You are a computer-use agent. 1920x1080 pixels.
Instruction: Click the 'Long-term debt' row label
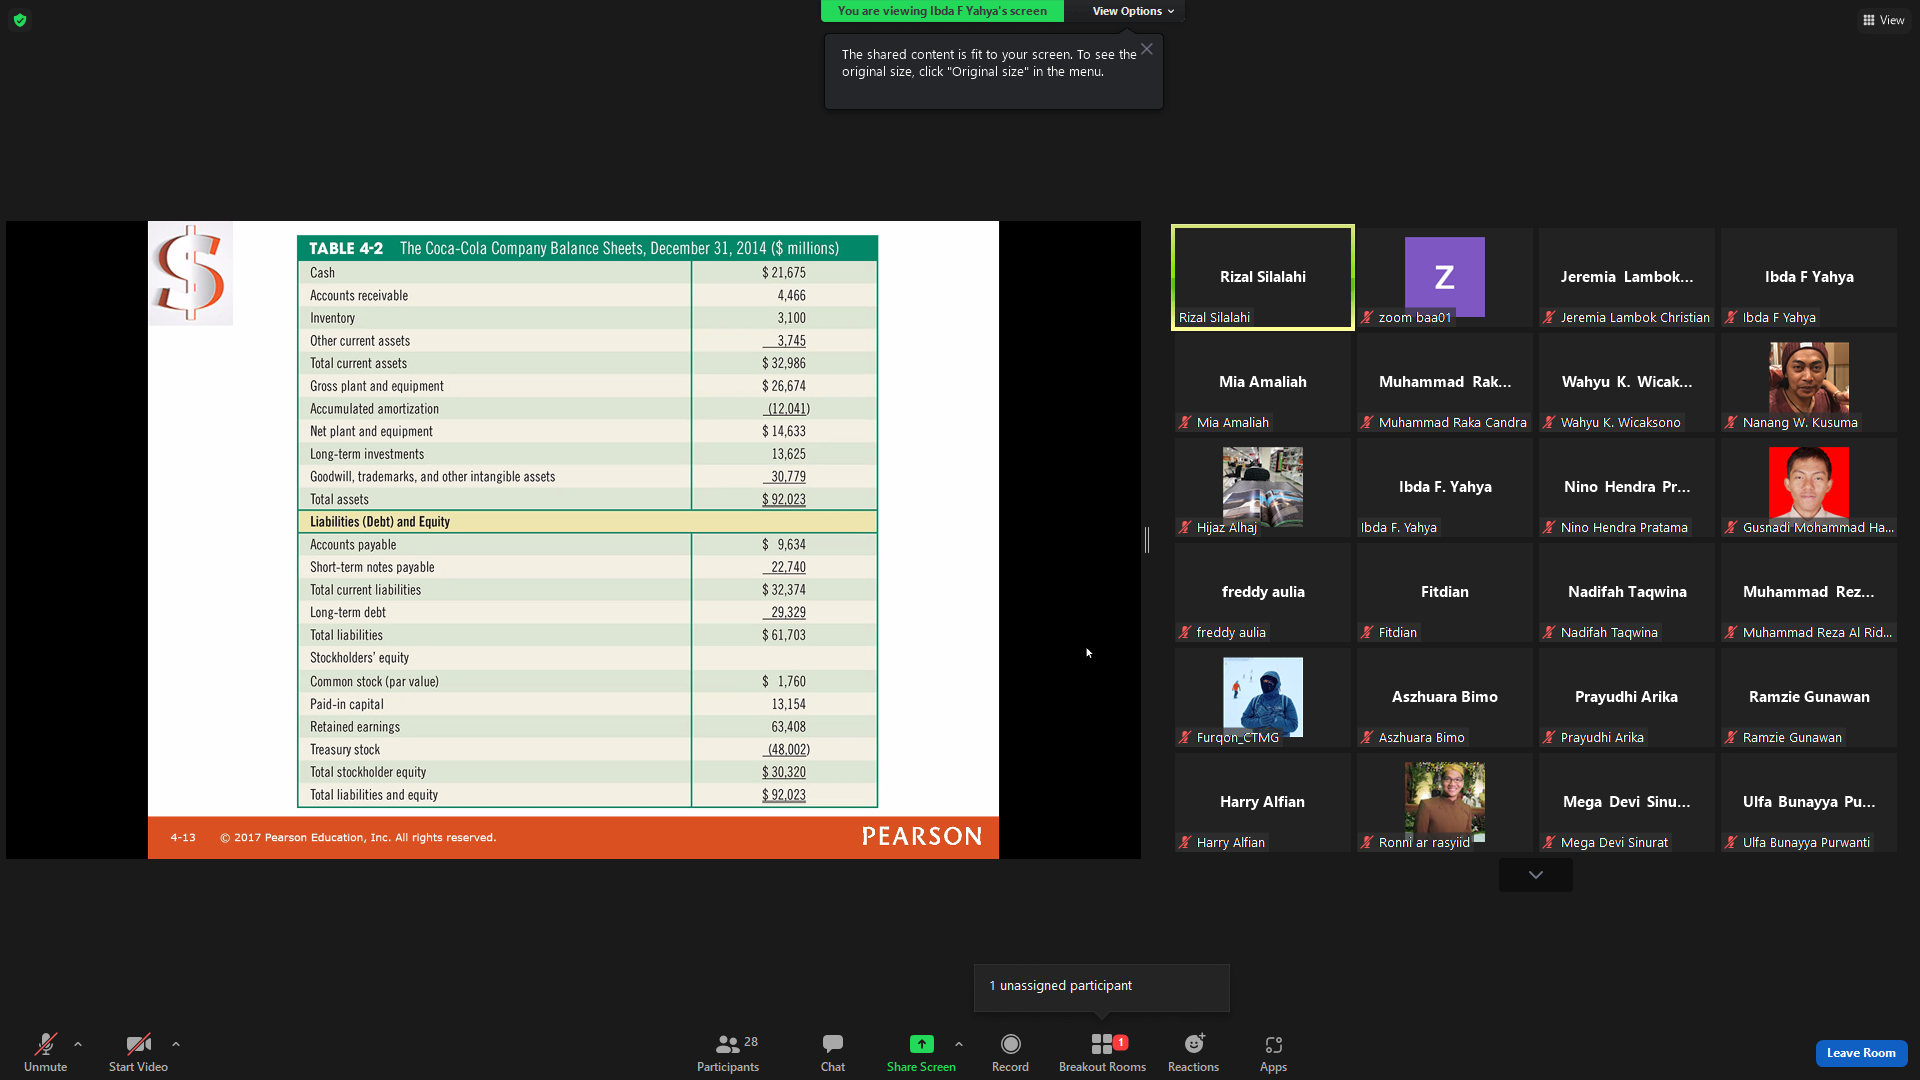[x=348, y=613]
